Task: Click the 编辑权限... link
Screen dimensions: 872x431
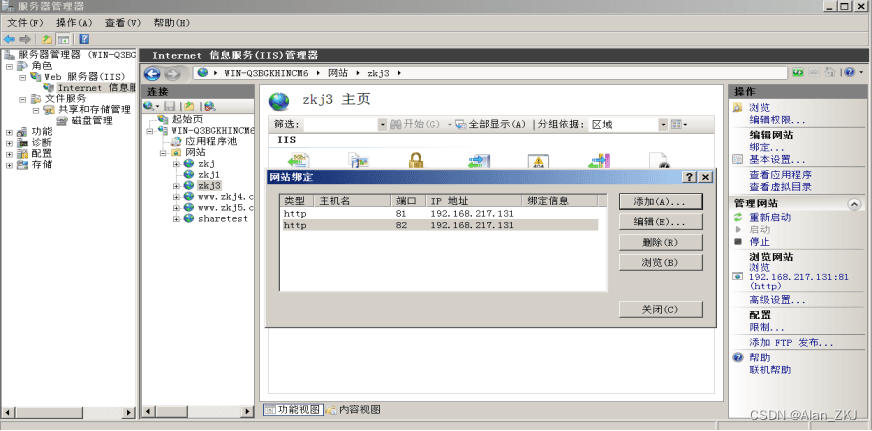Action: [777, 120]
